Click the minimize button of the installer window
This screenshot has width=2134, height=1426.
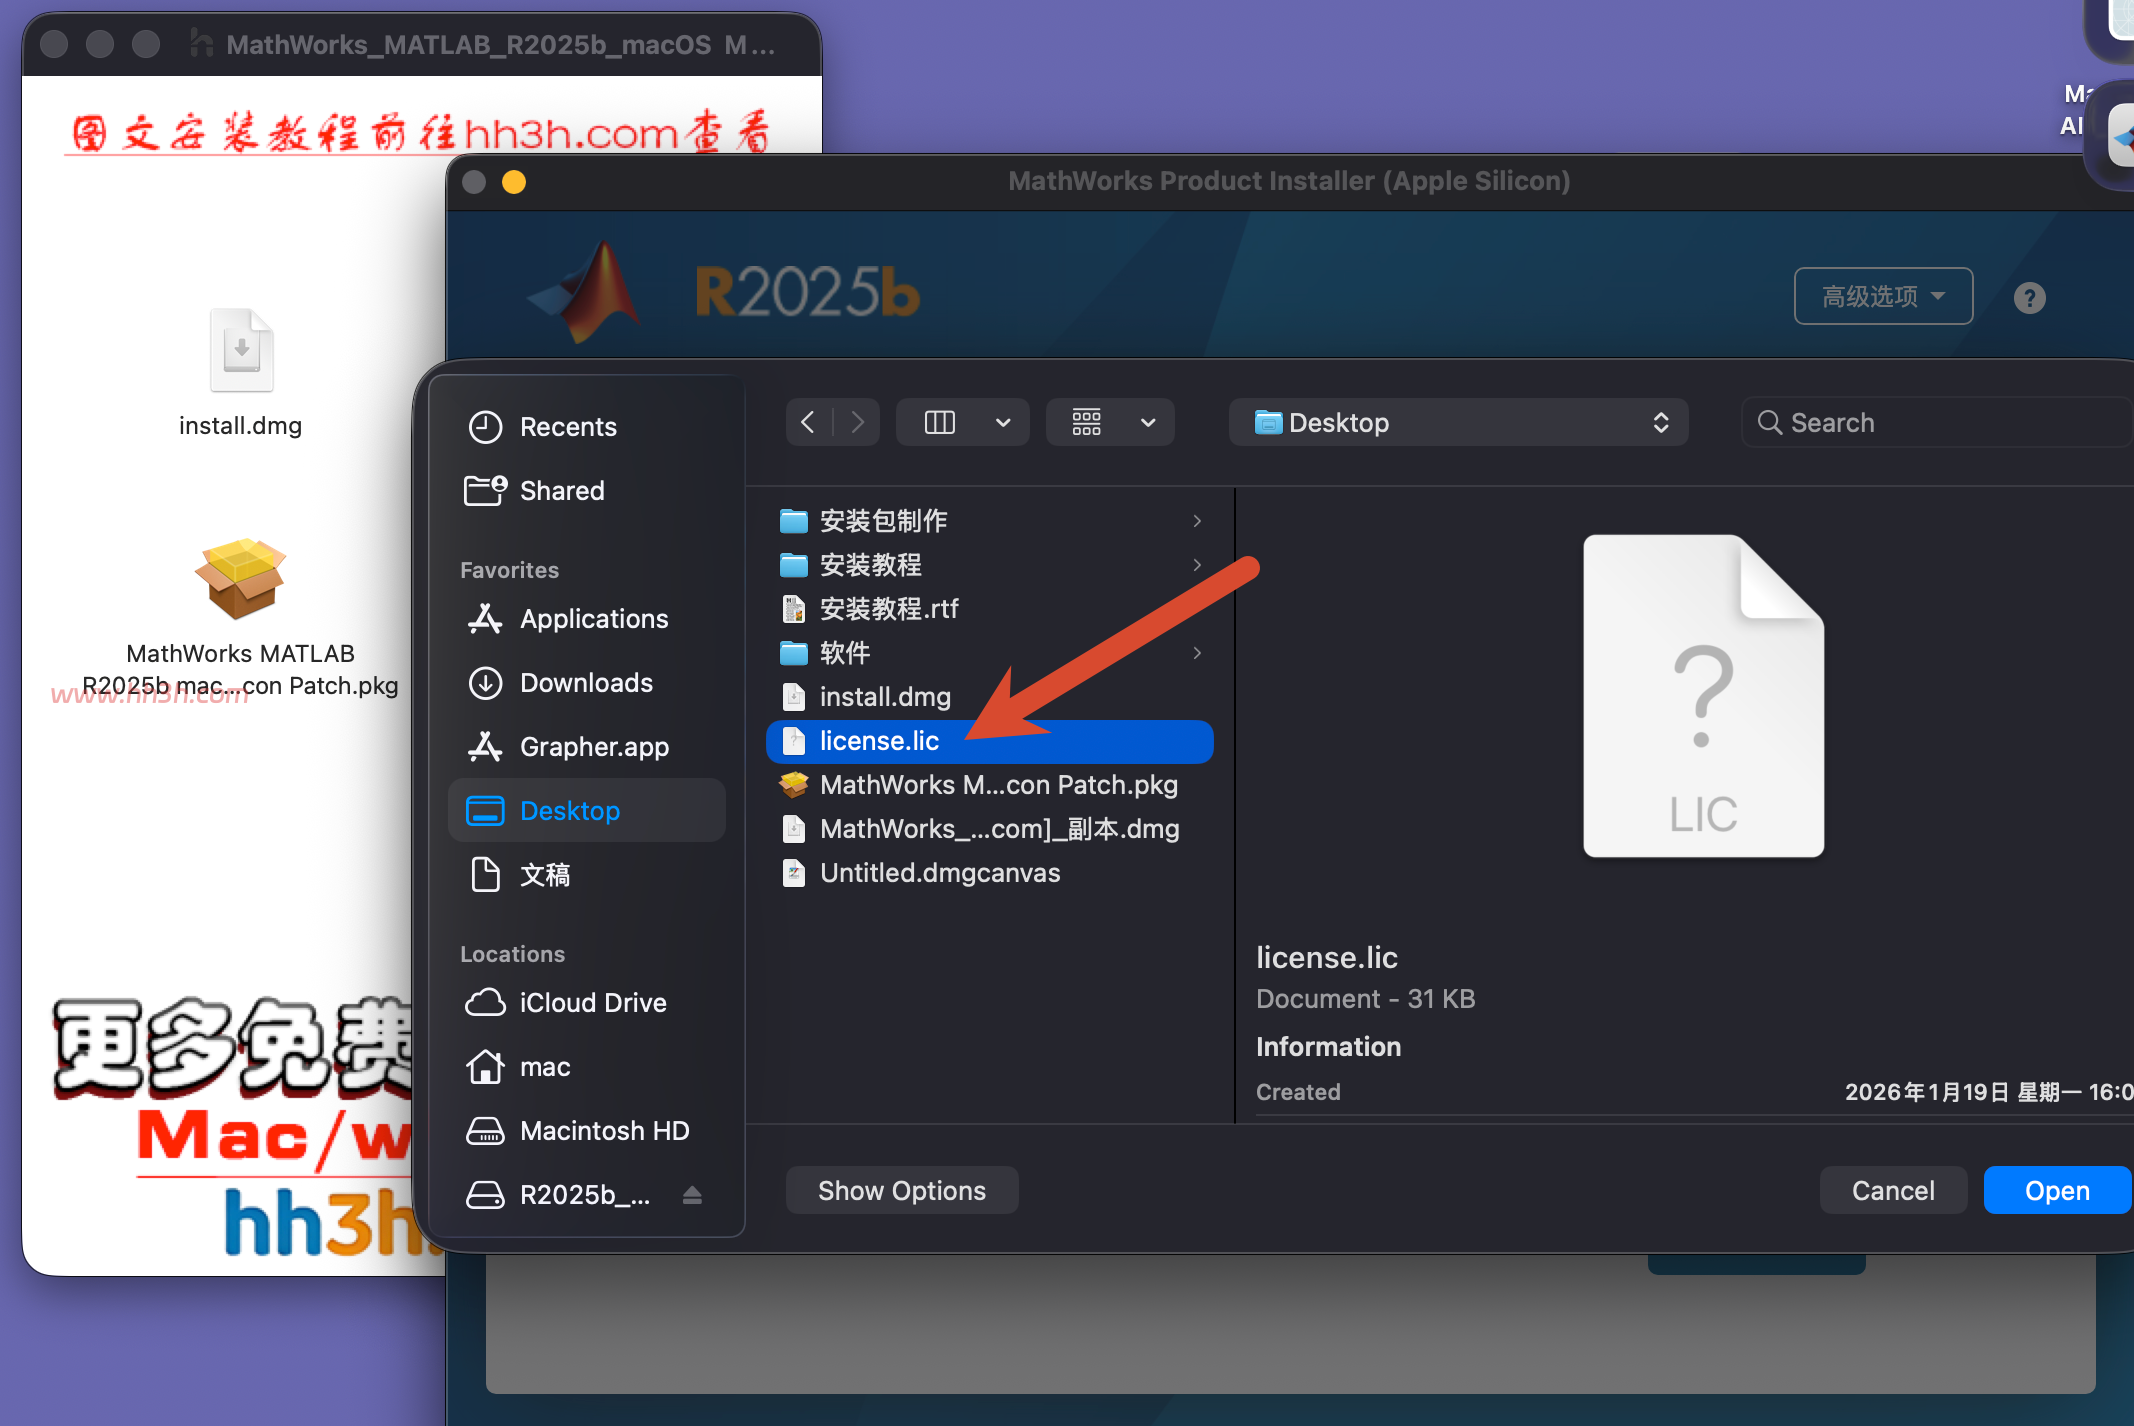(x=514, y=181)
